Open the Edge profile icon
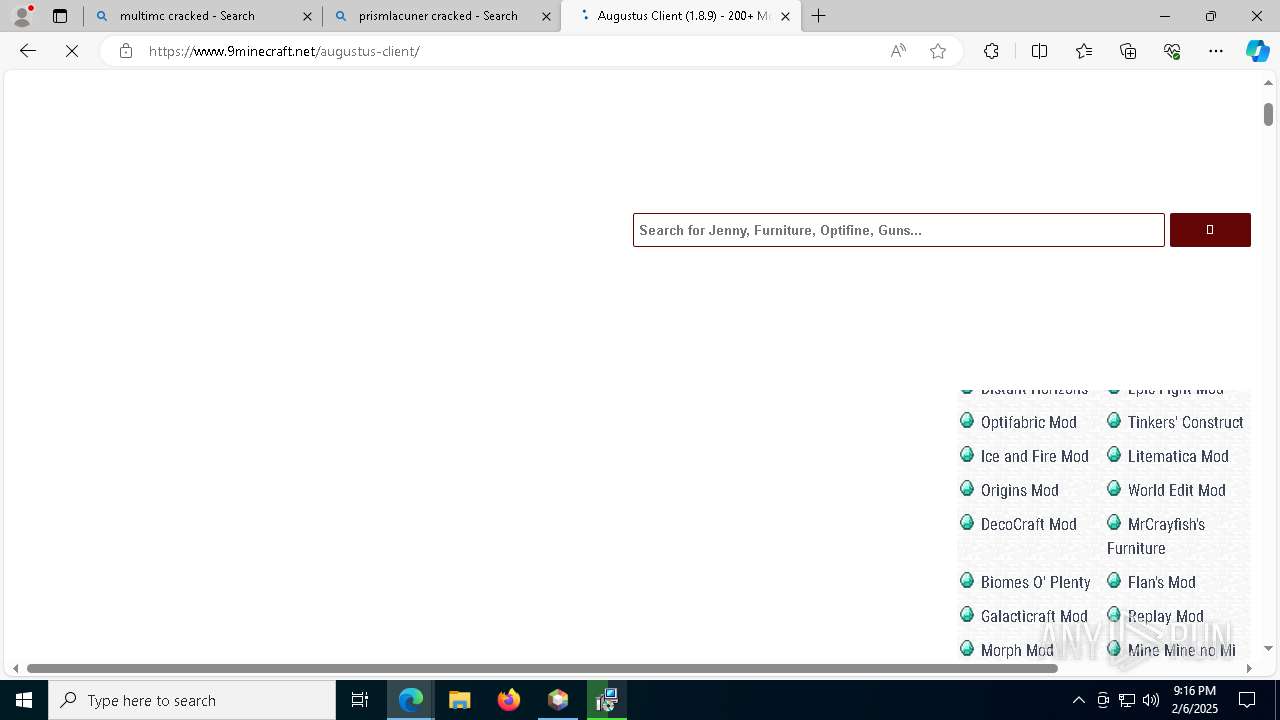Viewport: 1280px width, 720px height. (x=22, y=15)
